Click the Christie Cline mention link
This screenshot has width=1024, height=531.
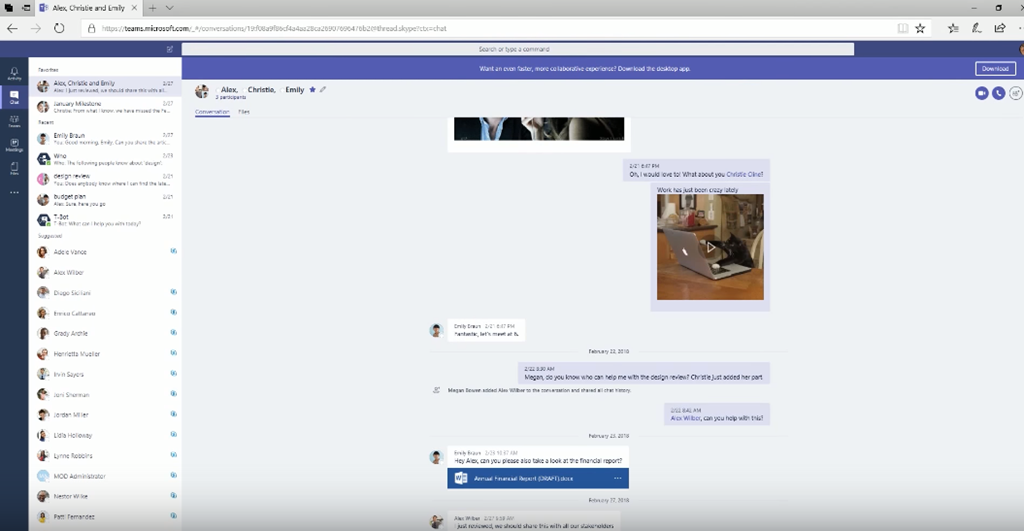(745, 174)
